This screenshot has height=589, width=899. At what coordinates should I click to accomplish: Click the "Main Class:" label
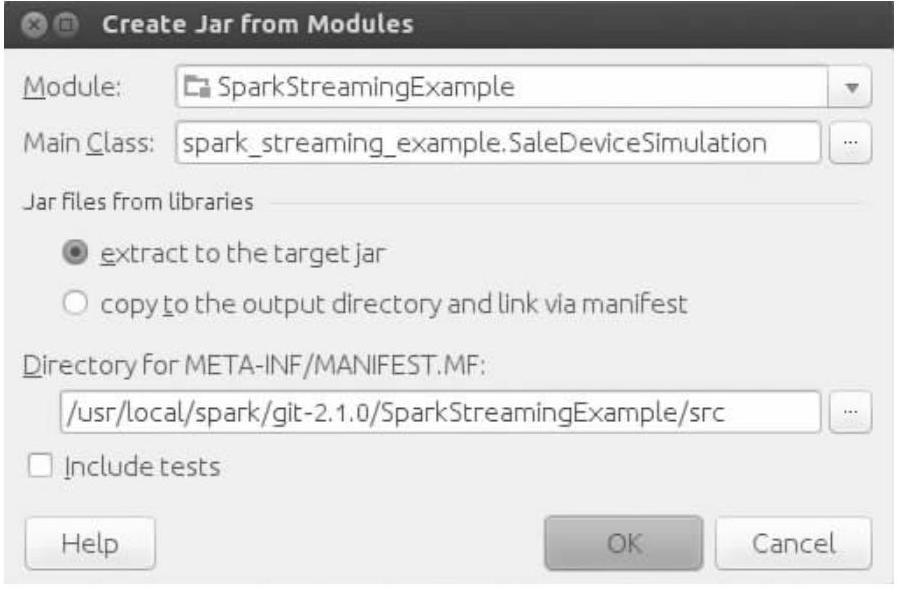tap(88, 144)
